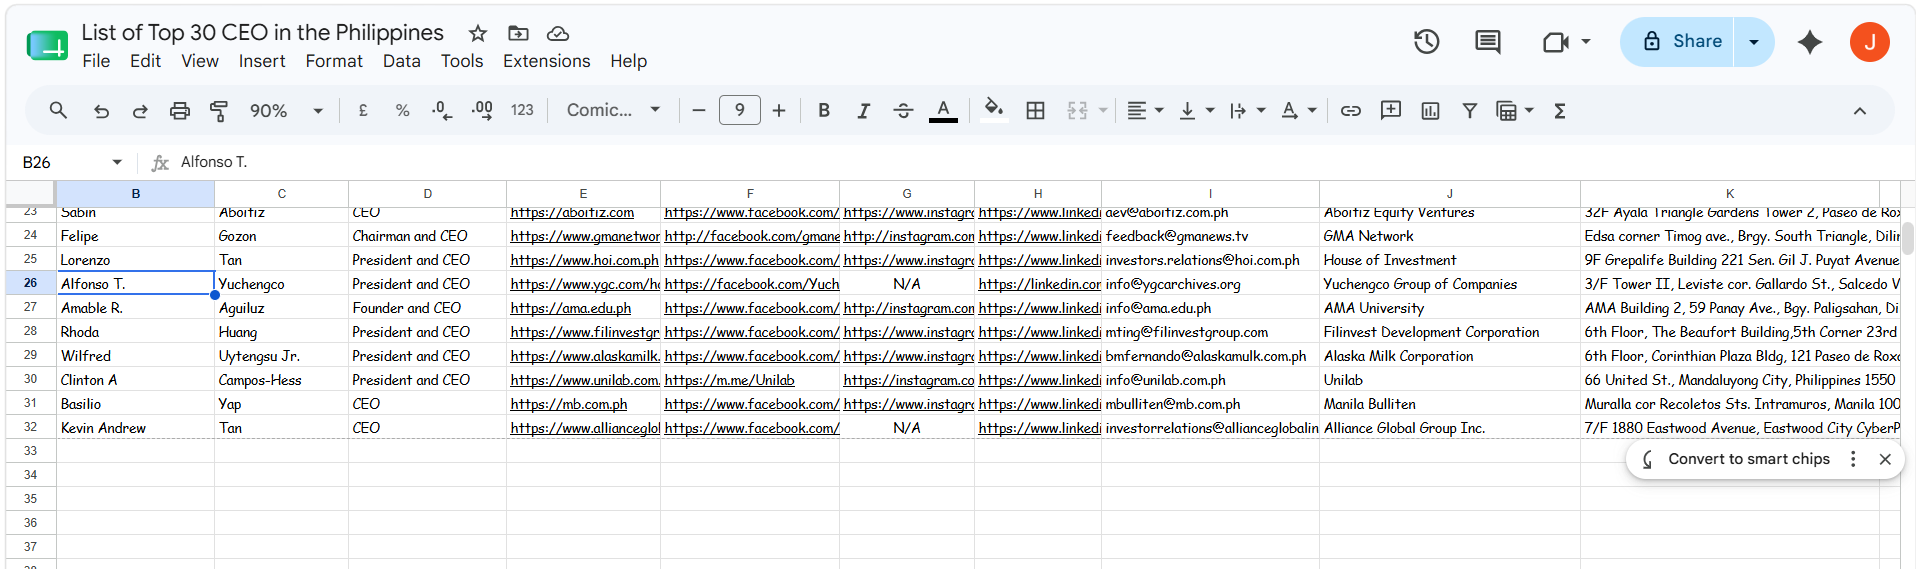
Task: Open the Insert menu
Action: click(262, 61)
